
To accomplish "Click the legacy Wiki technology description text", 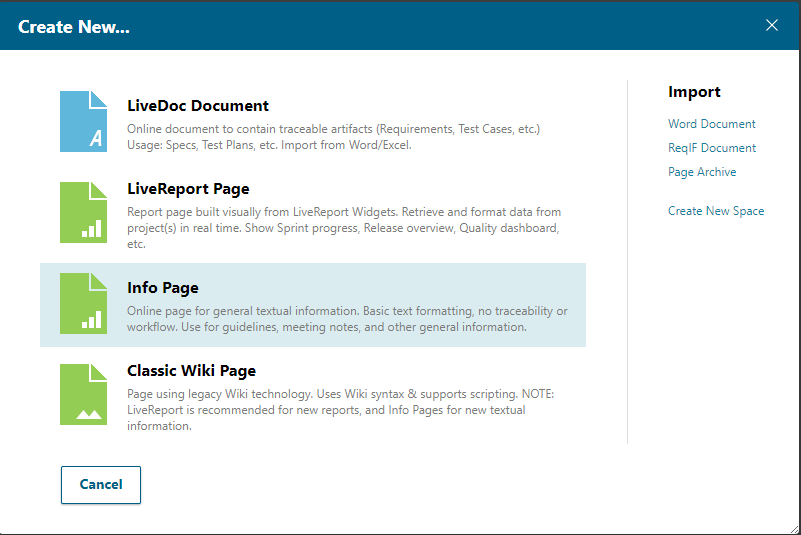I will [340, 402].
